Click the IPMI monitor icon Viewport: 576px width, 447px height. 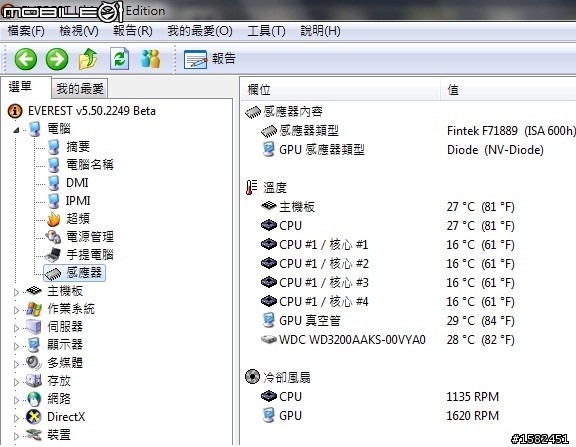click(54, 201)
